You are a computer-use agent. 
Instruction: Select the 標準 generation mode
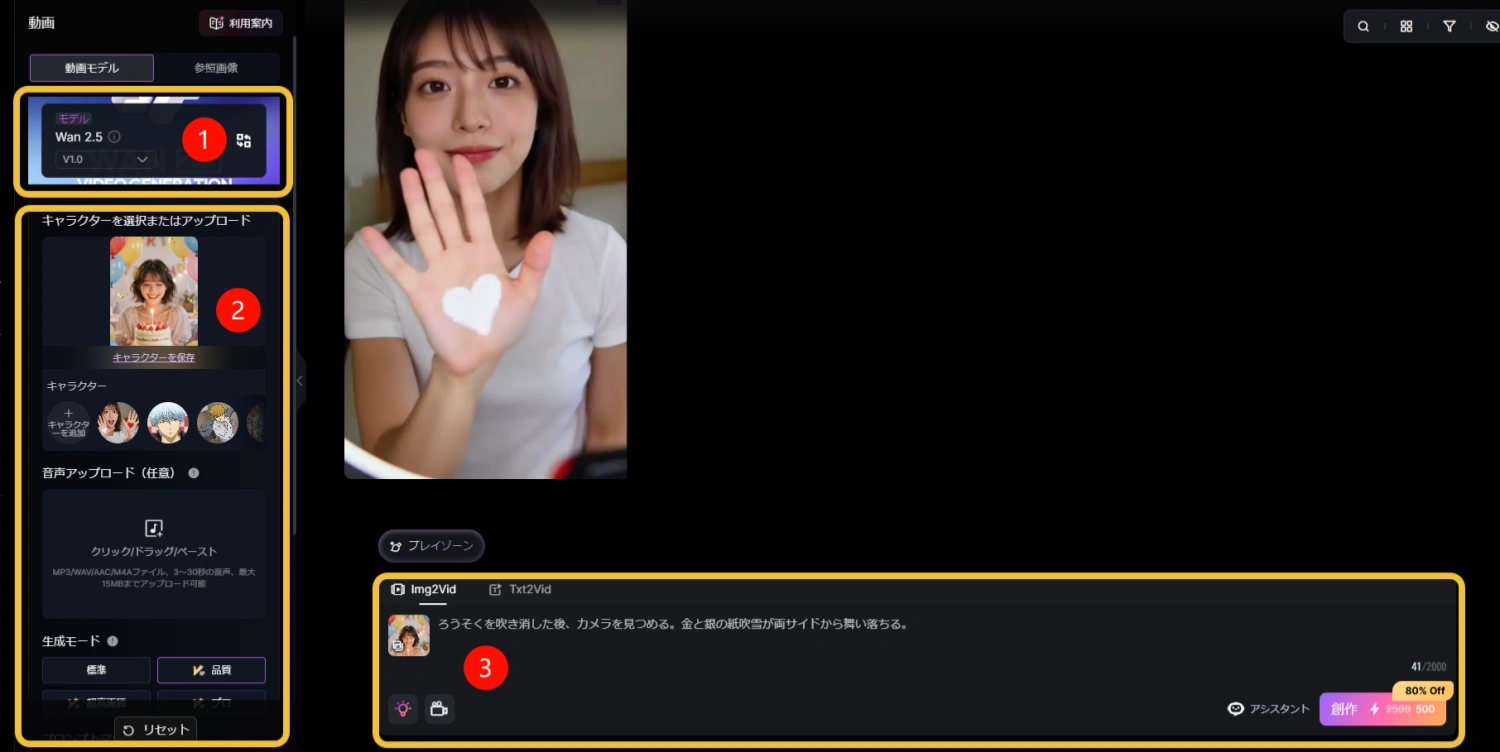(x=96, y=670)
